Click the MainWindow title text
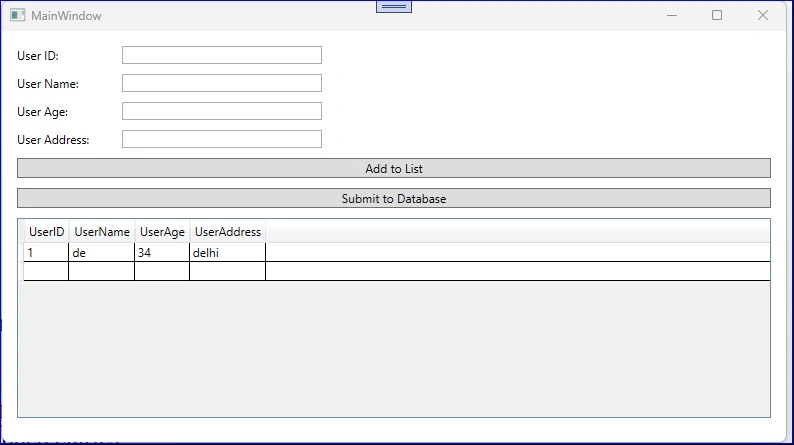Screen dimensions: 794x445 click(x=66, y=16)
